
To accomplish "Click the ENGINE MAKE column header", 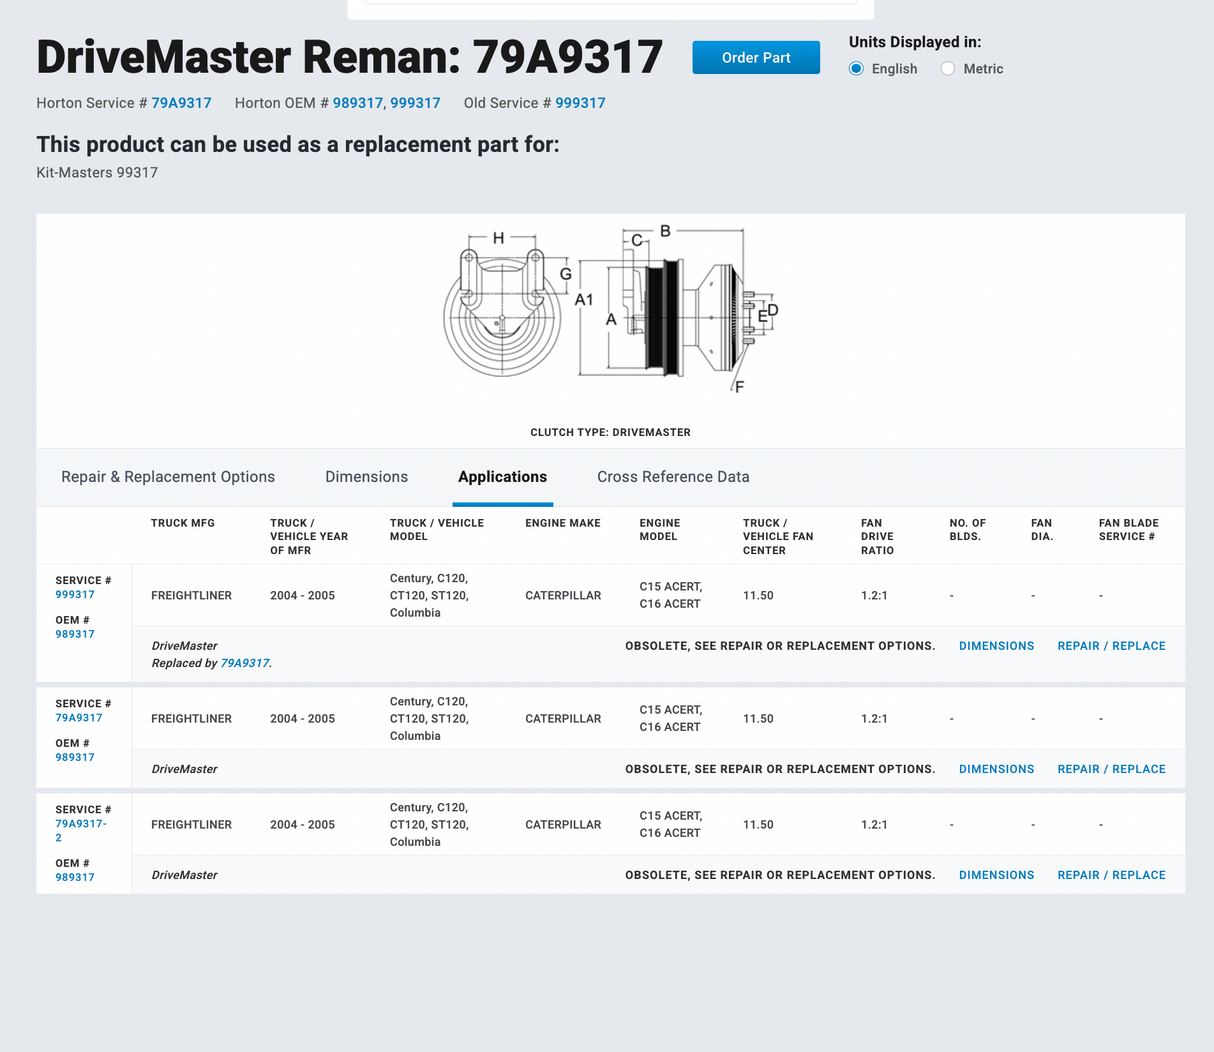I will tap(563, 523).
